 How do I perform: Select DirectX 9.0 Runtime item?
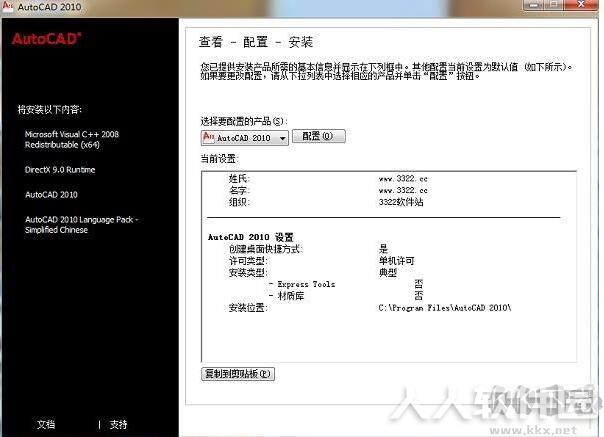click(x=60, y=170)
